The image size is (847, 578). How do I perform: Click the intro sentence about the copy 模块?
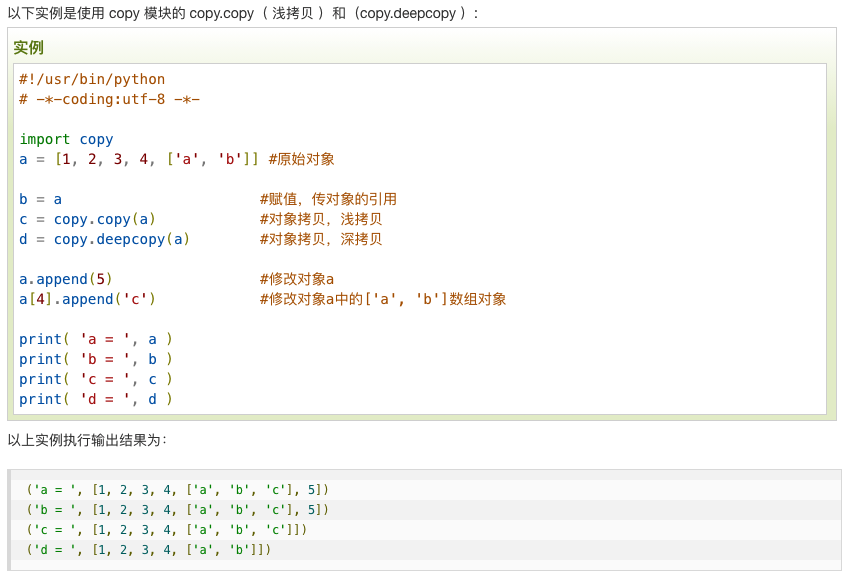tap(243, 13)
